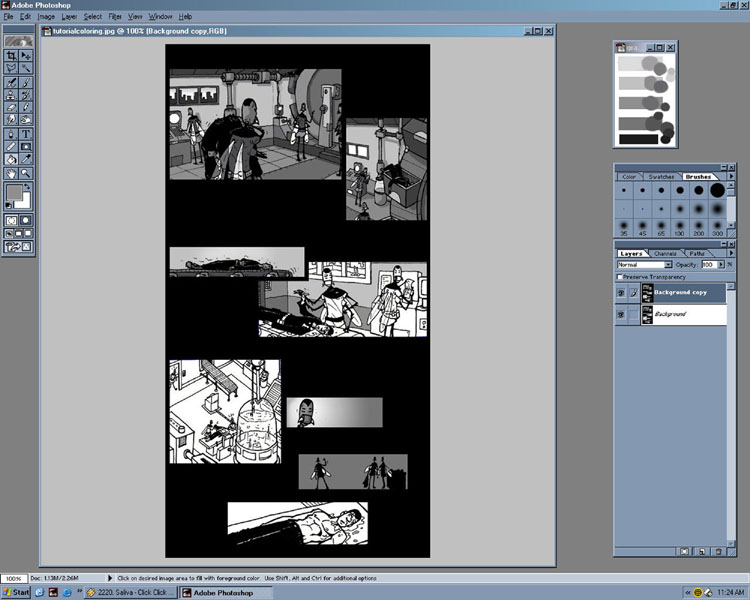Open the Filter menu
Viewport: 750px width, 600px height.
tap(115, 16)
